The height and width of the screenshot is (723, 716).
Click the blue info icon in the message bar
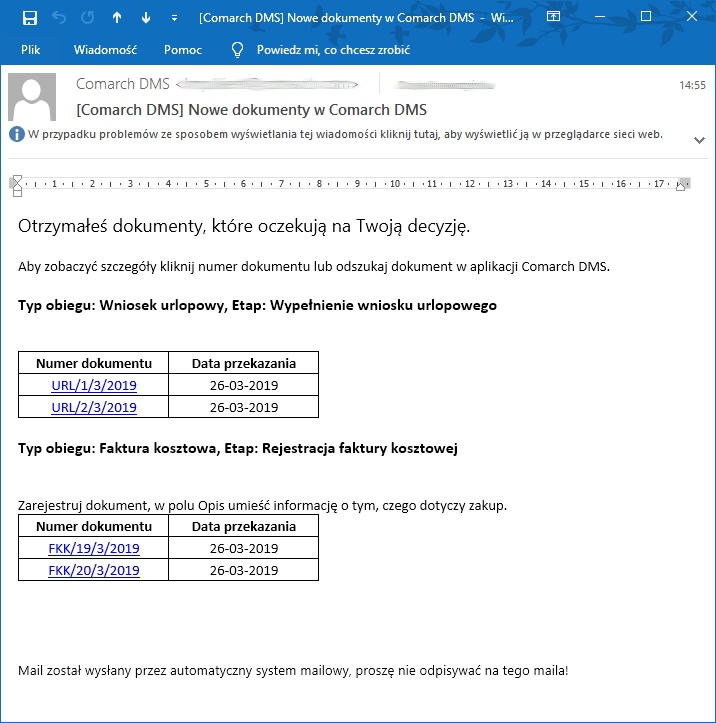pyautogui.click(x=17, y=135)
